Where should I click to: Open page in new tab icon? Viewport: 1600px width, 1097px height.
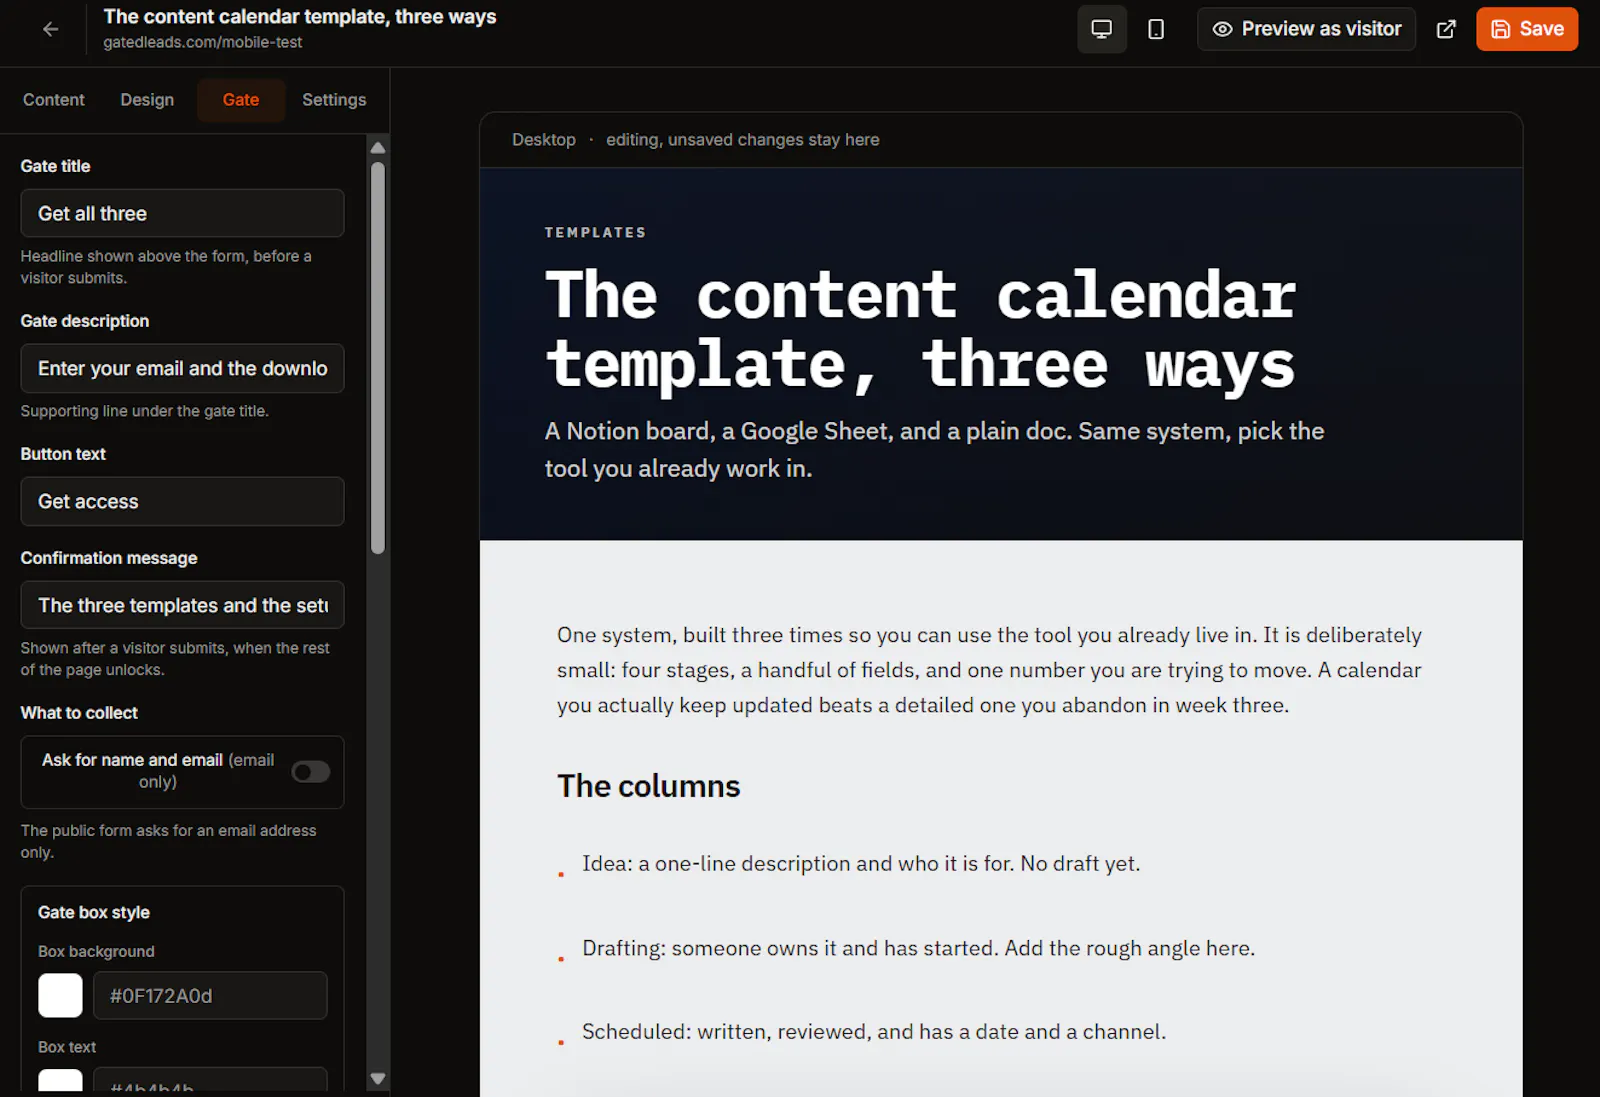(1446, 29)
